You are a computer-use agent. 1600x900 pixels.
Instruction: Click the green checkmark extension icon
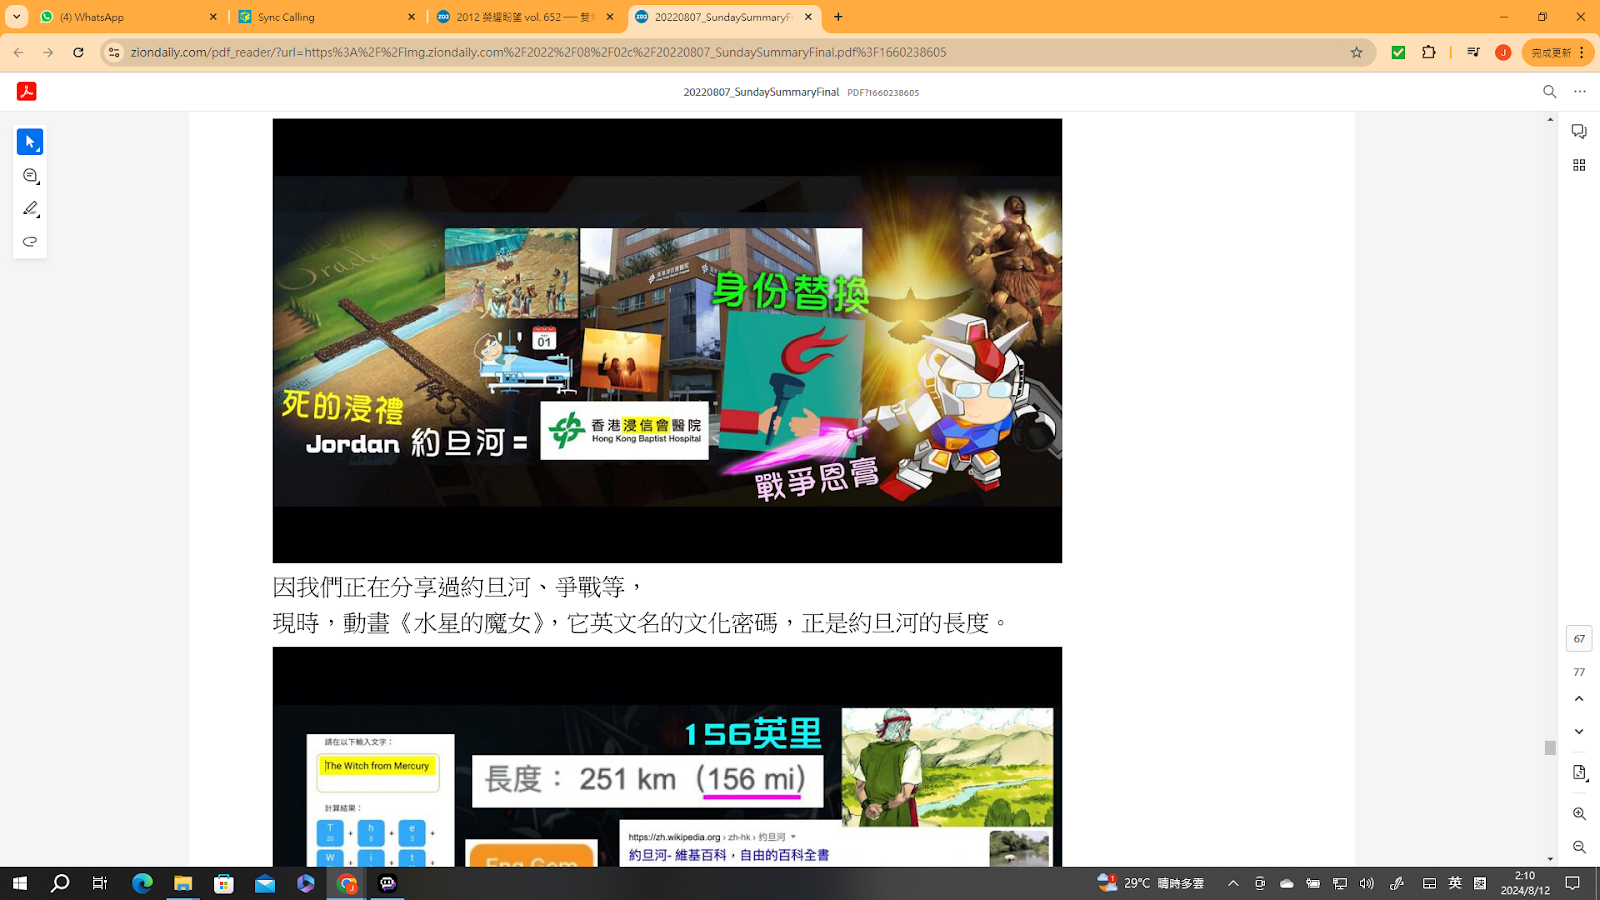click(x=1398, y=52)
